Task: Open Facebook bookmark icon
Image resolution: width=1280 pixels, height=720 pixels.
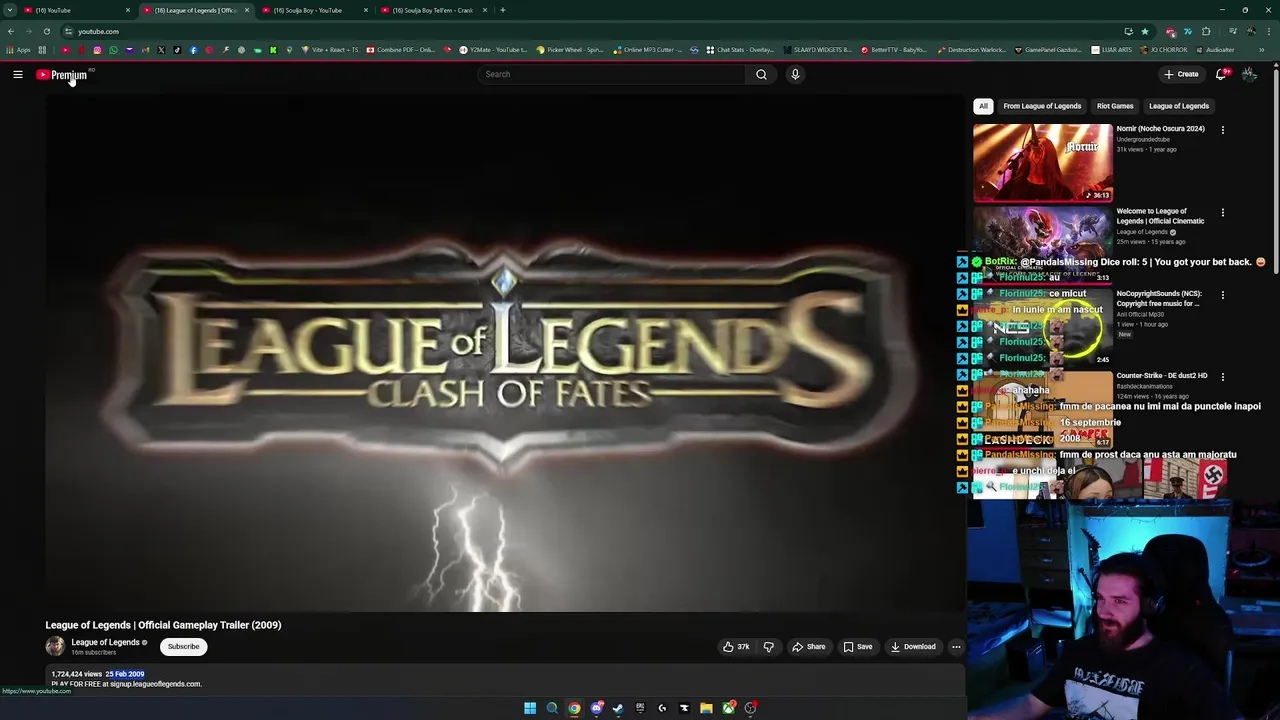Action: 193,50
